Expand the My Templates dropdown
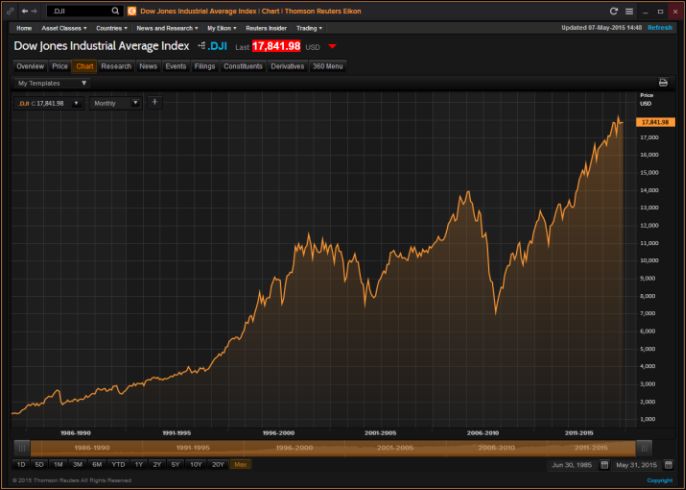The width and height of the screenshot is (686, 490). point(52,83)
